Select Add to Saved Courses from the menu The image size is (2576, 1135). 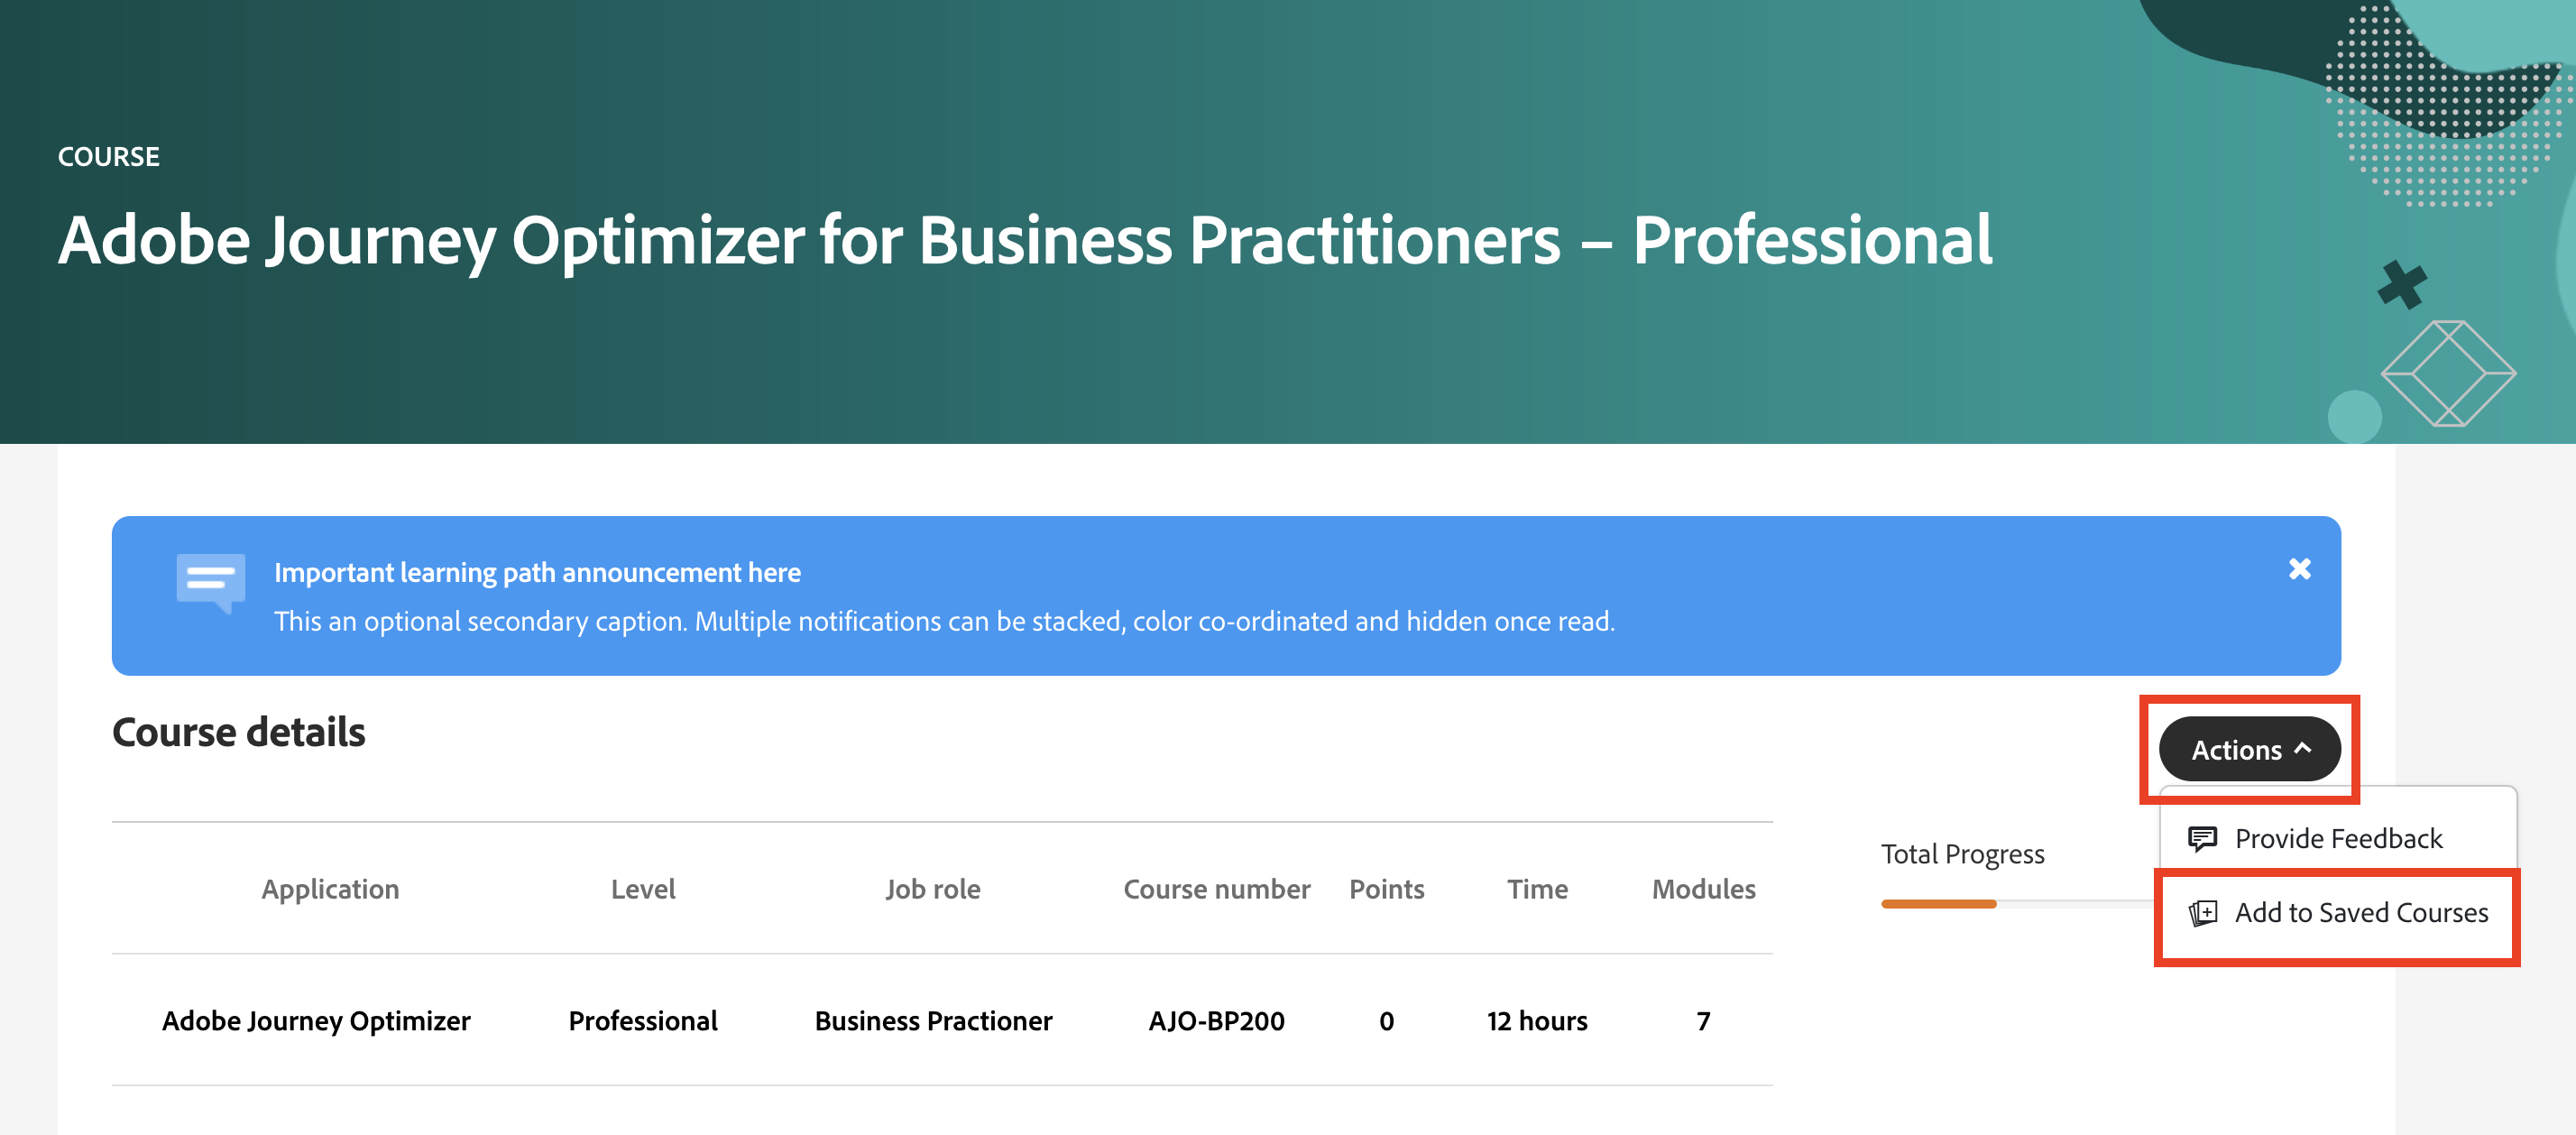(x=2360, y=913)
